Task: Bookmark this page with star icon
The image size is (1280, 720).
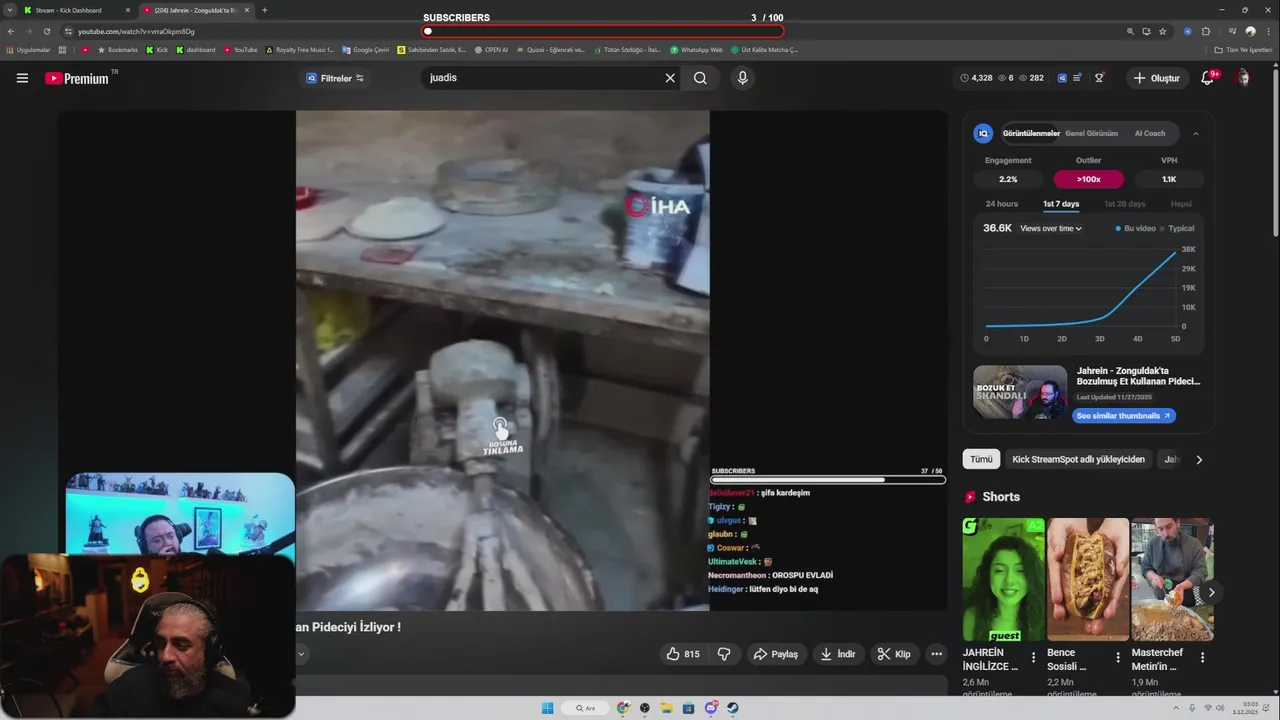Action: 1162,31
